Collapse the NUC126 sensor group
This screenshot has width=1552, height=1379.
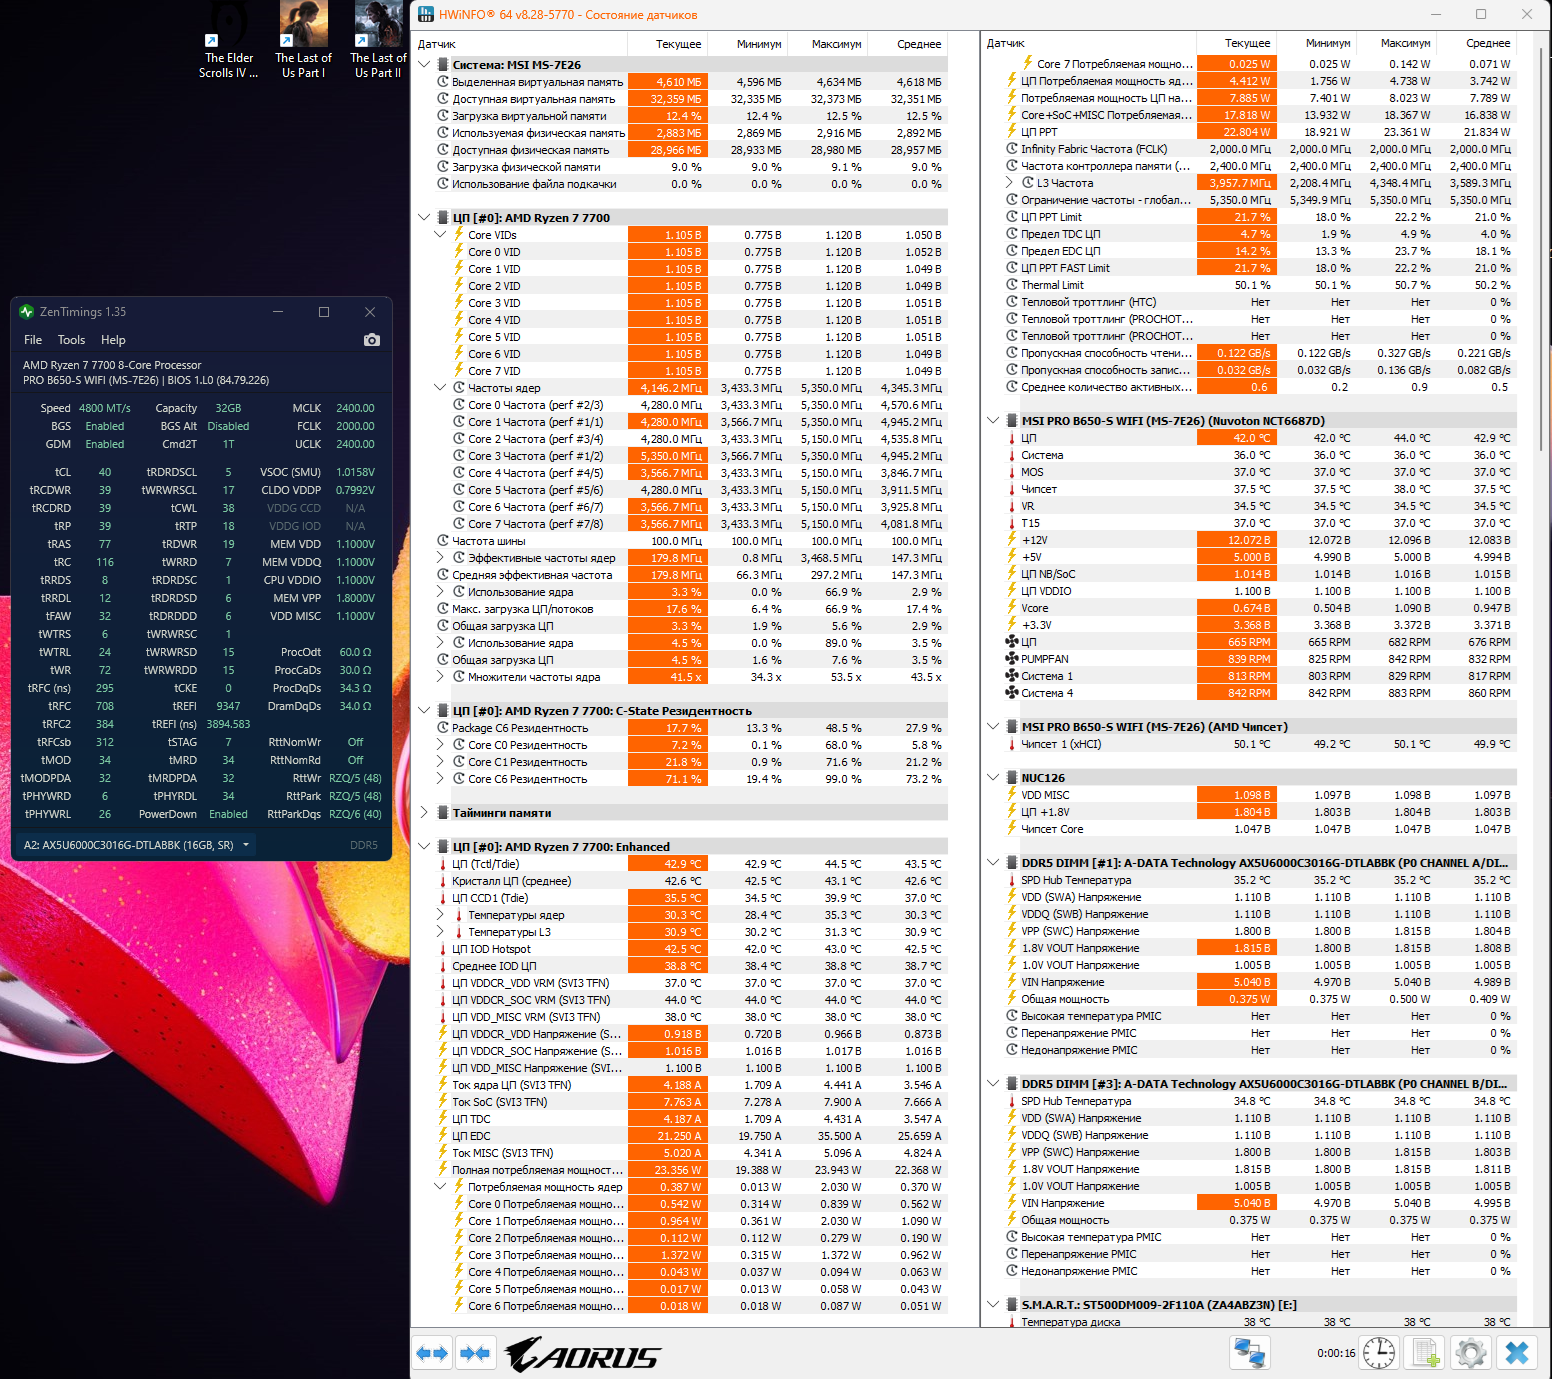tap(993, 778)
